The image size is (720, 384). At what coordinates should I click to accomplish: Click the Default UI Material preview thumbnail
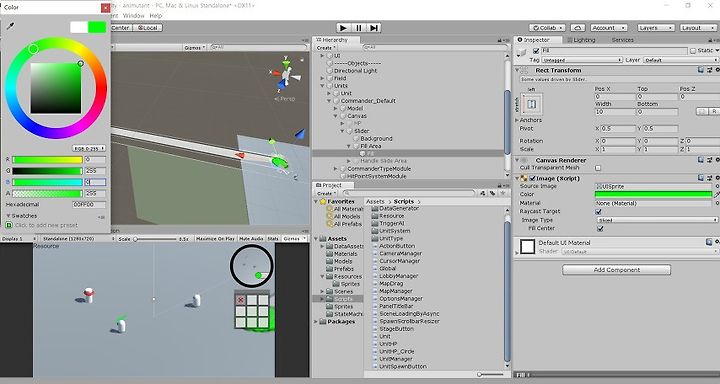click(528, 247)
